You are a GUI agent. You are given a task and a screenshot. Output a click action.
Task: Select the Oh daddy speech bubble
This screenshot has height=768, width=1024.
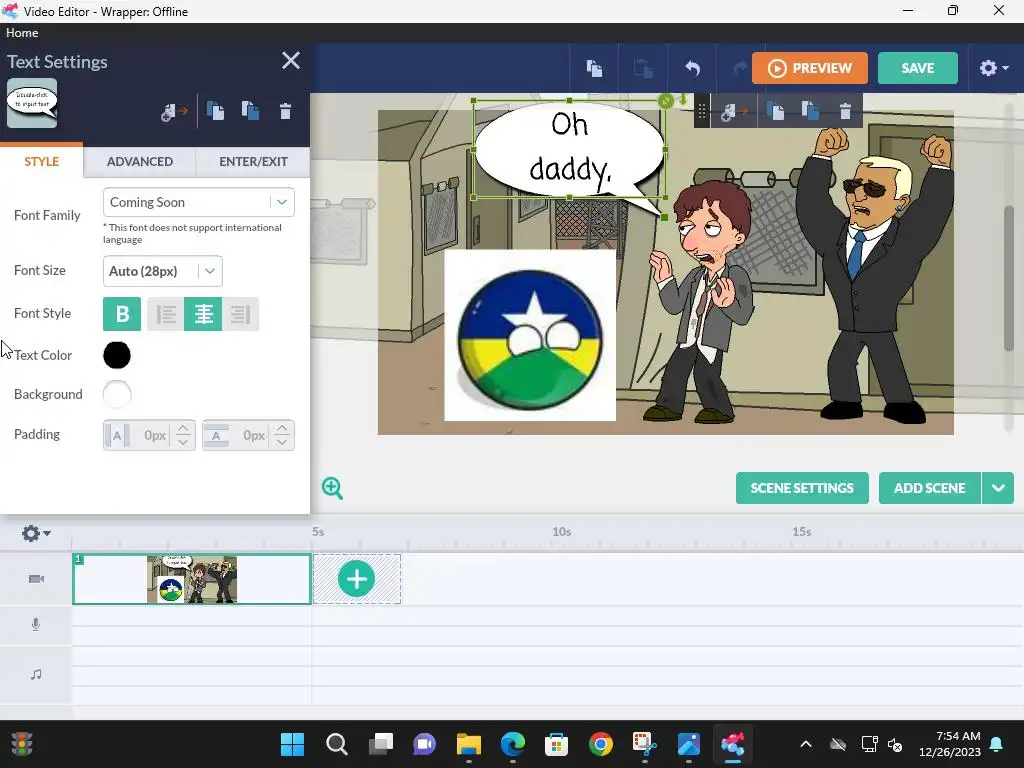[x=569, y=149]
